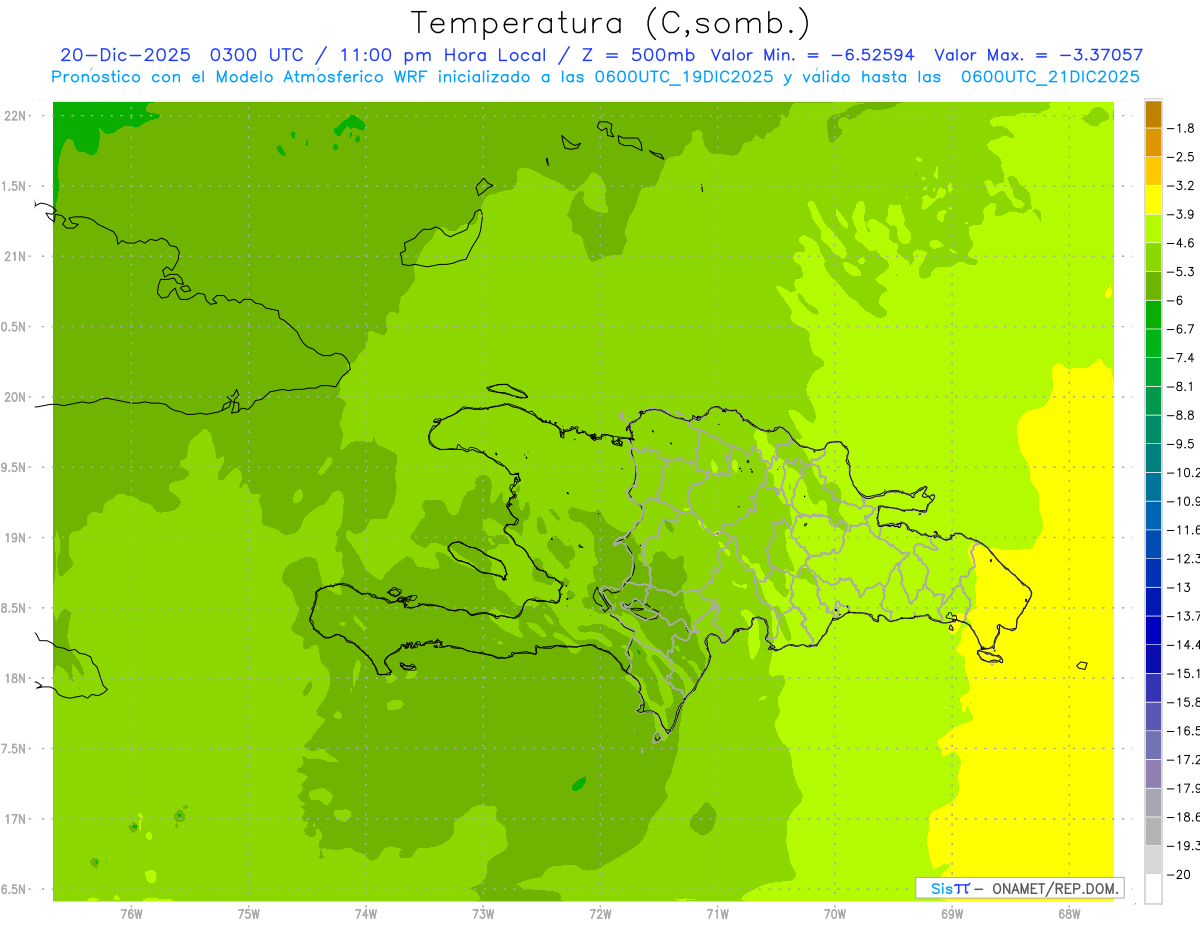Click the '75W' longitude label
Image resolution: width=1200 pixels, height=927 pixels.
pos(249,913)
